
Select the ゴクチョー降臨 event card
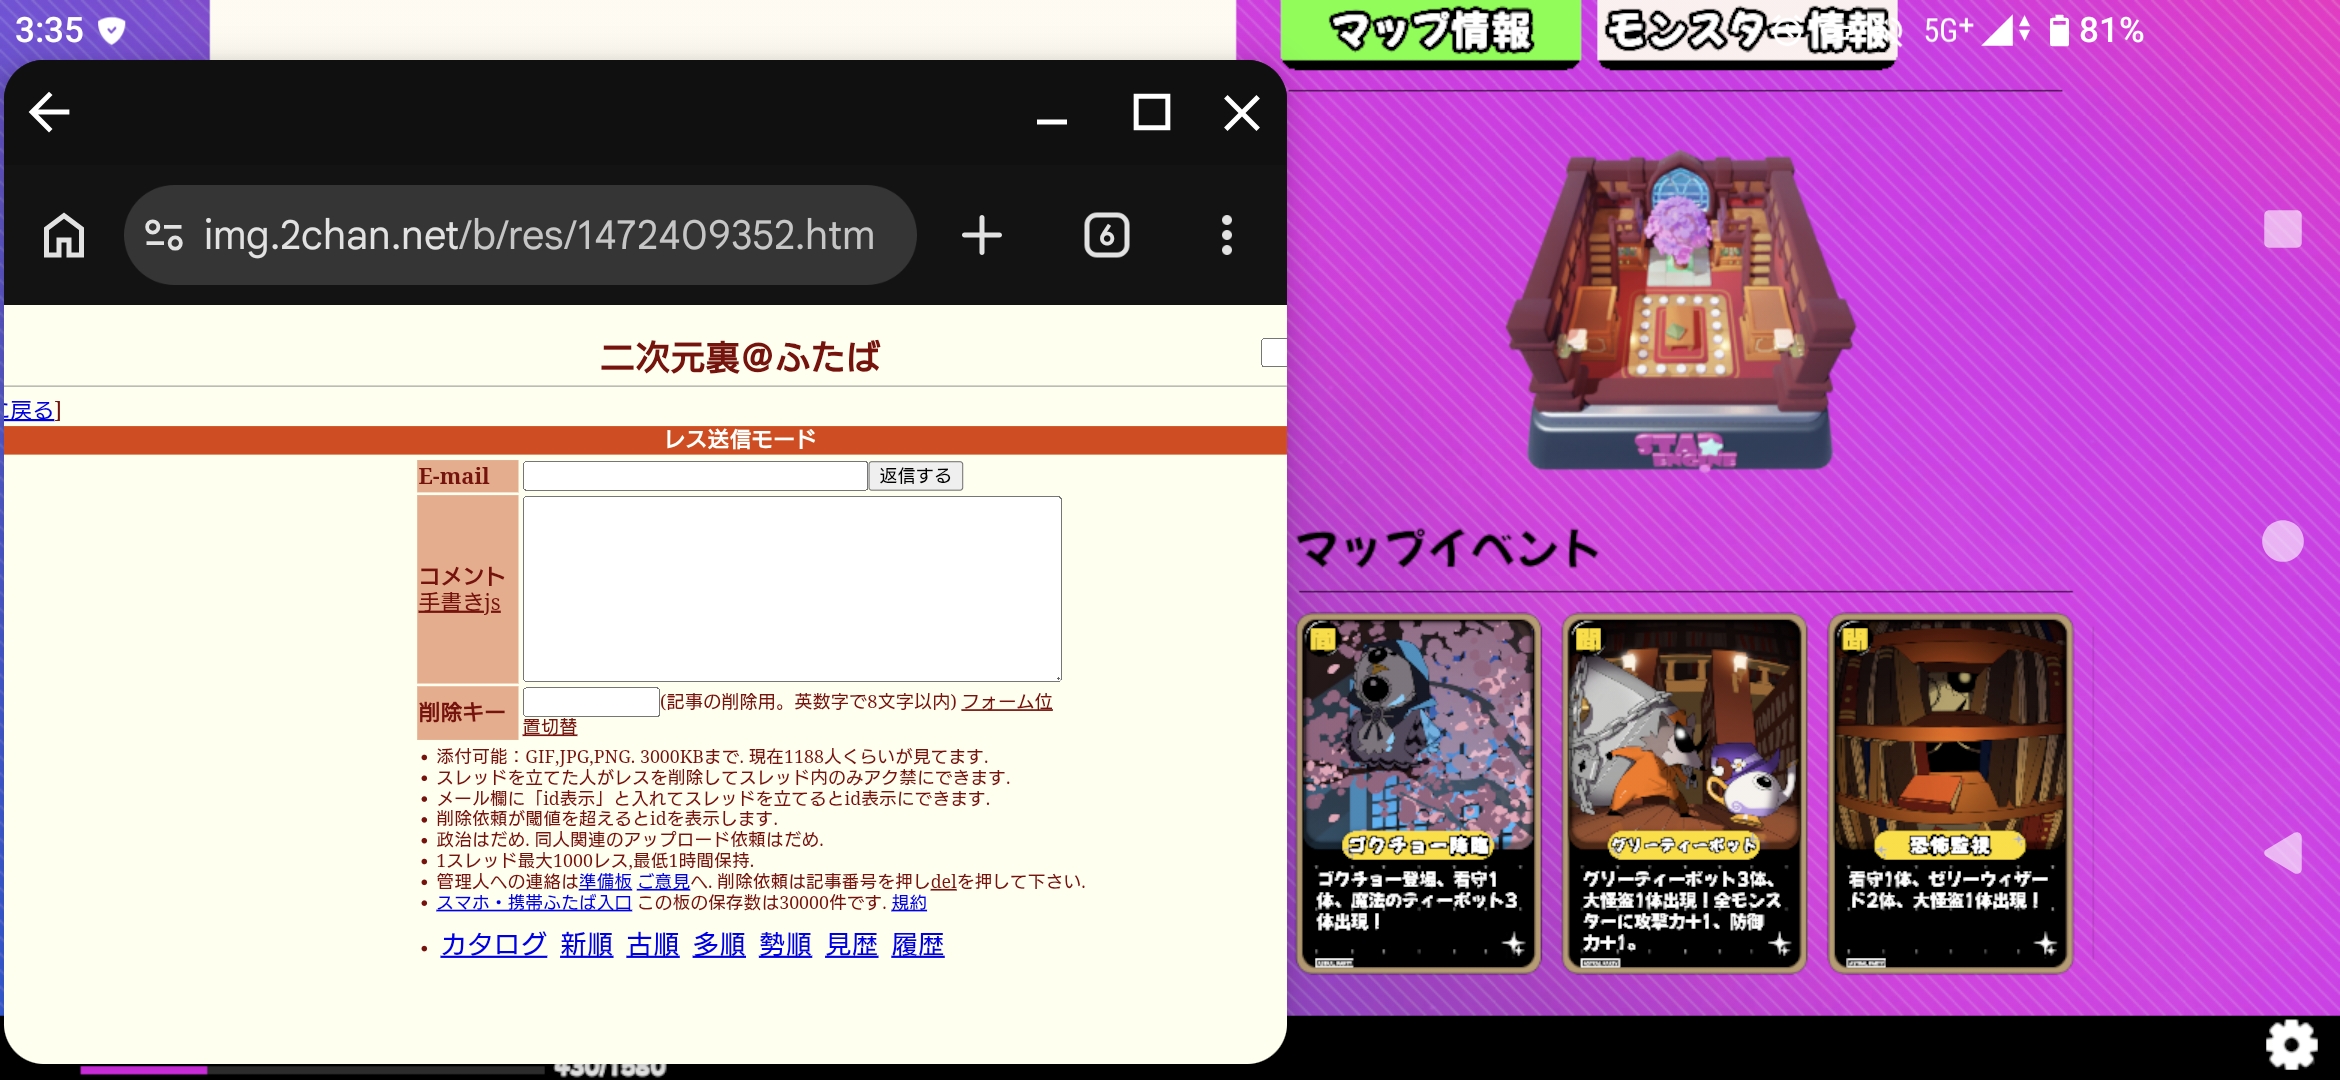click(1418, 793)
